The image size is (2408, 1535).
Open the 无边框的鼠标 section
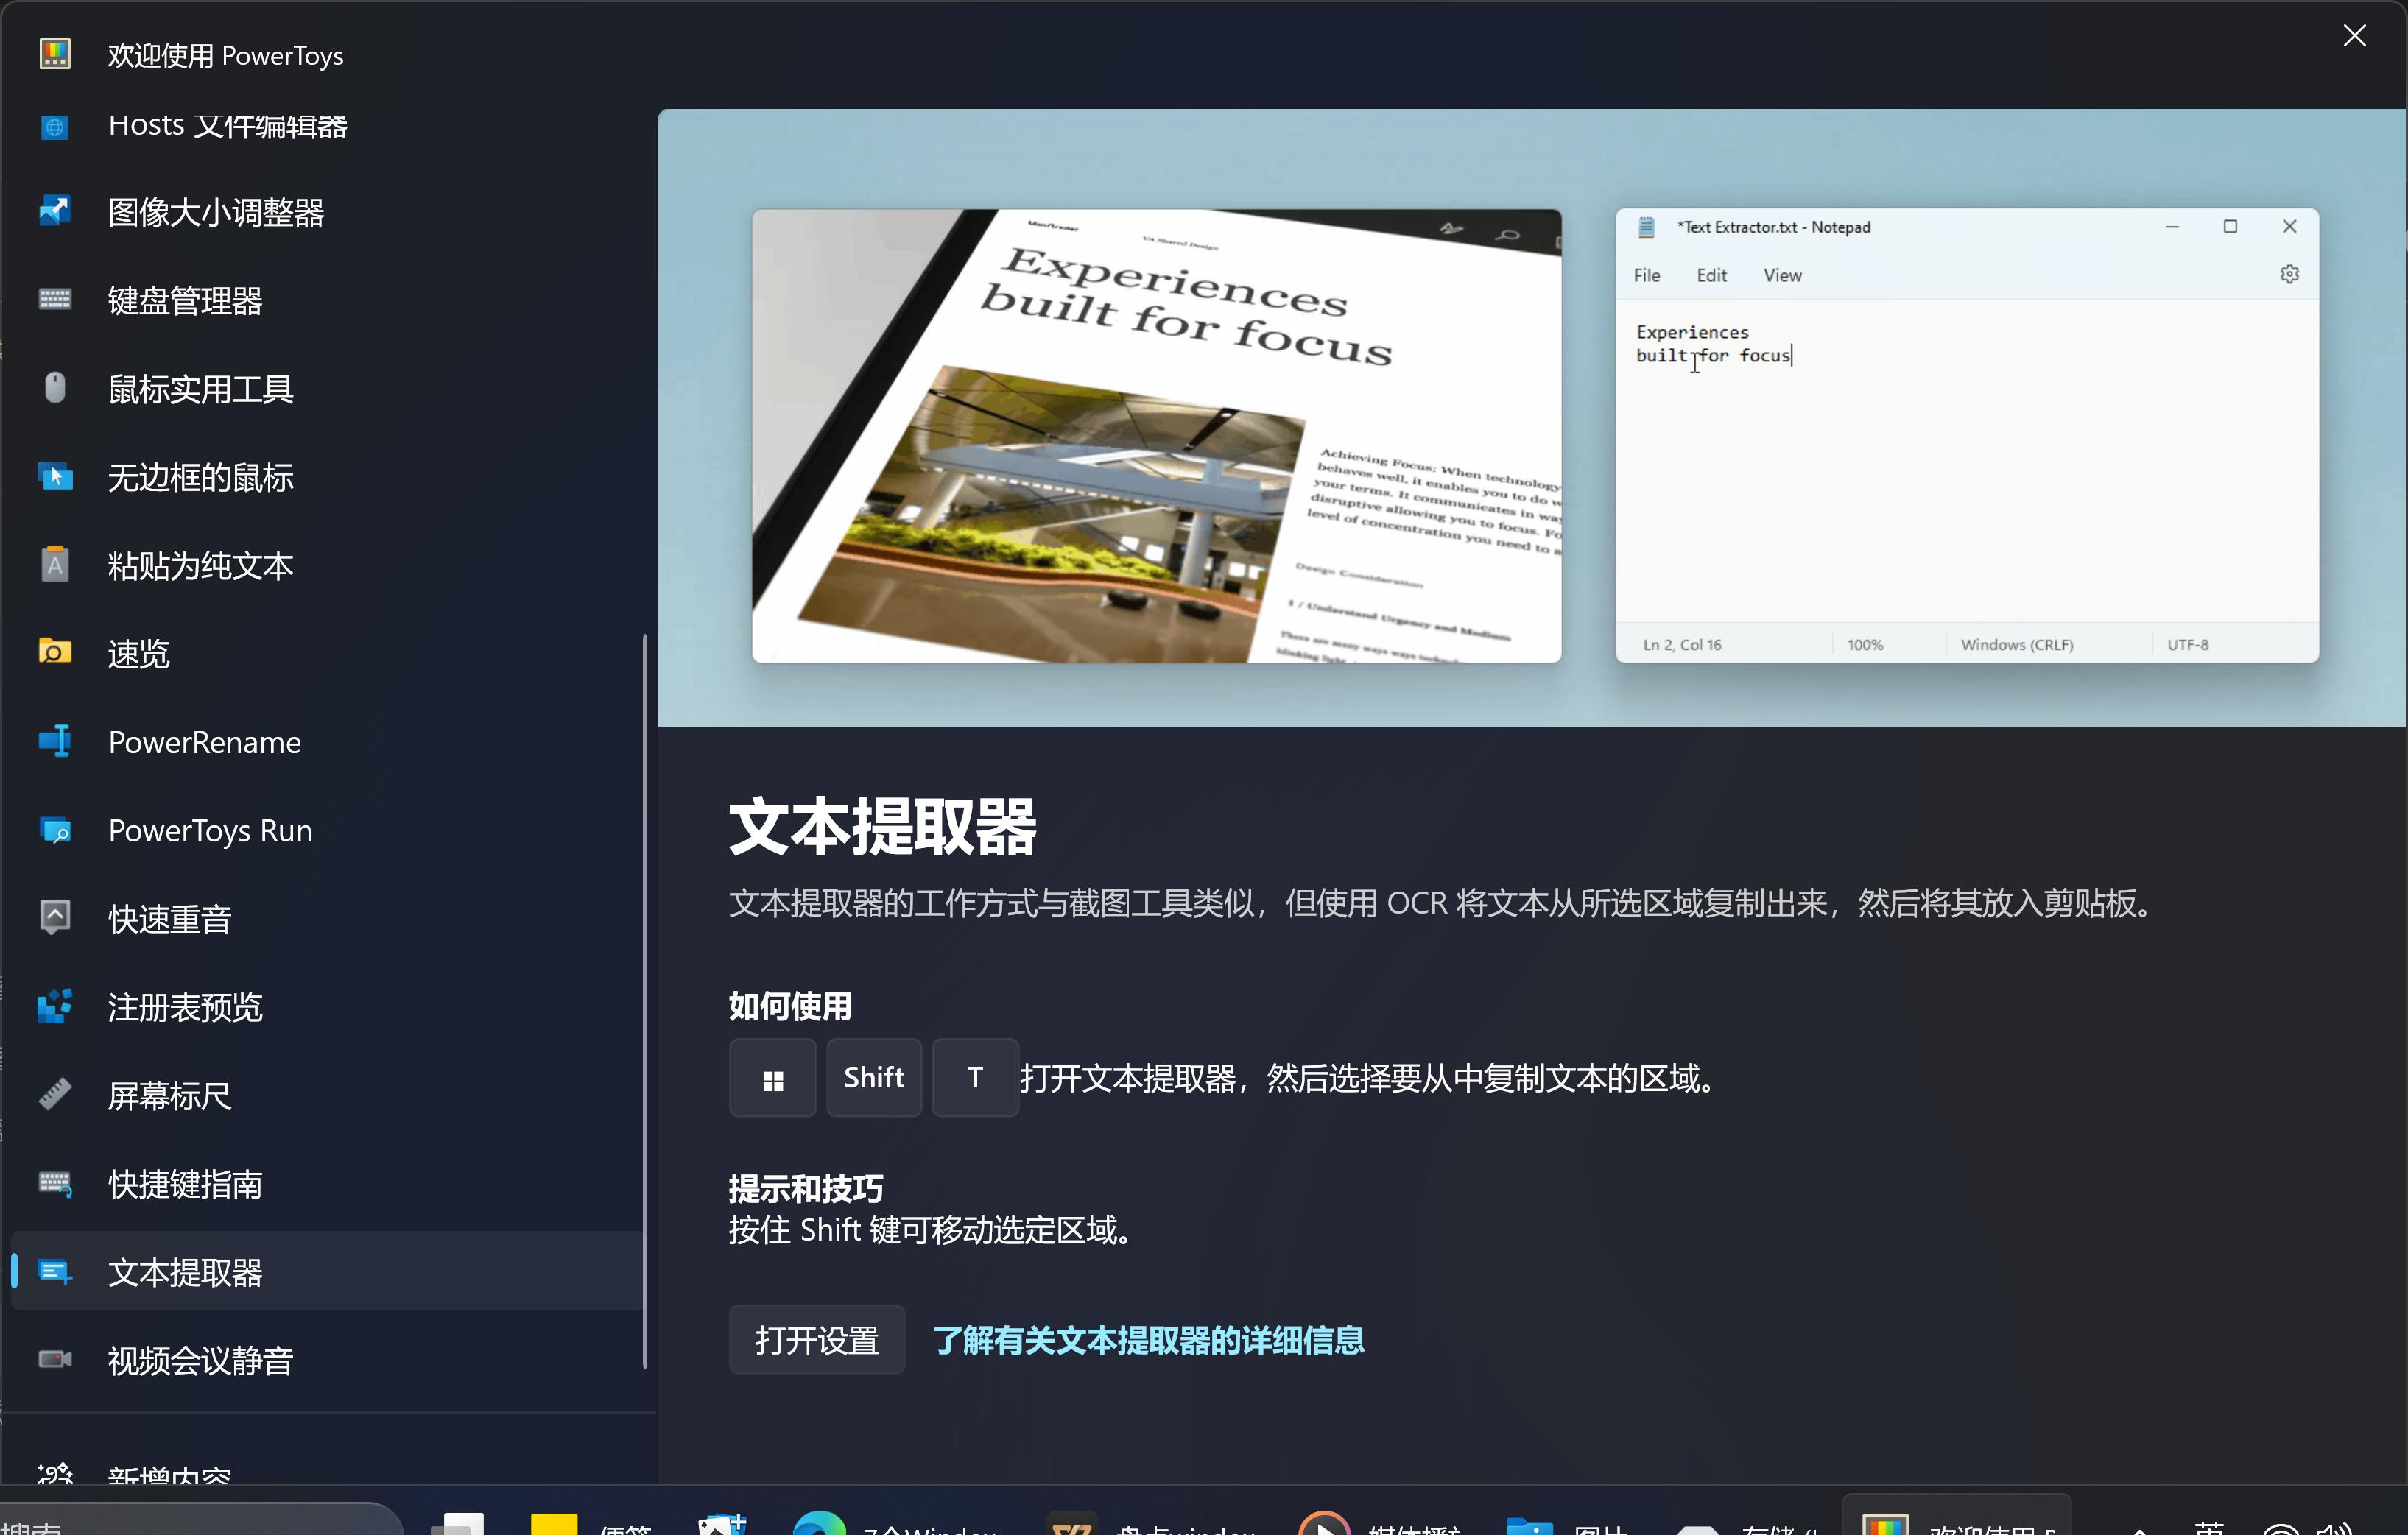200,477
